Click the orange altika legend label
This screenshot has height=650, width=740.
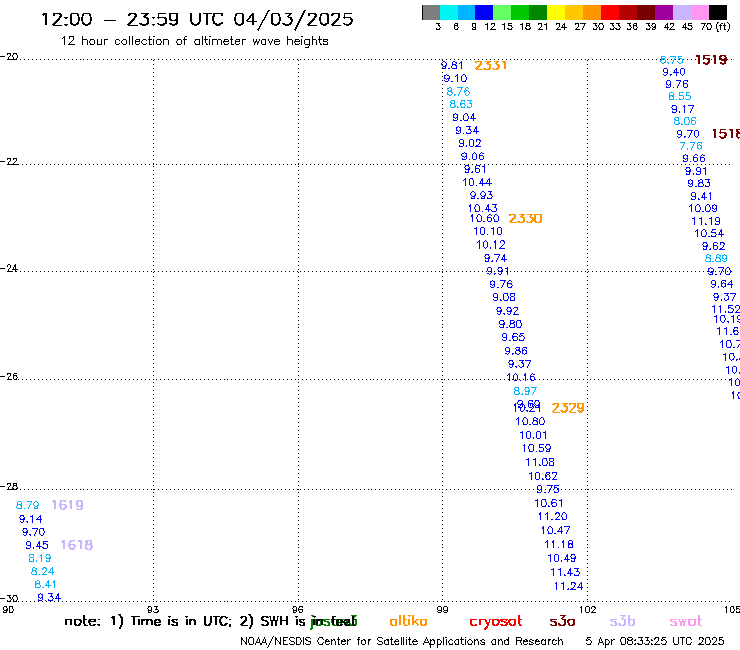pos(408,621)
